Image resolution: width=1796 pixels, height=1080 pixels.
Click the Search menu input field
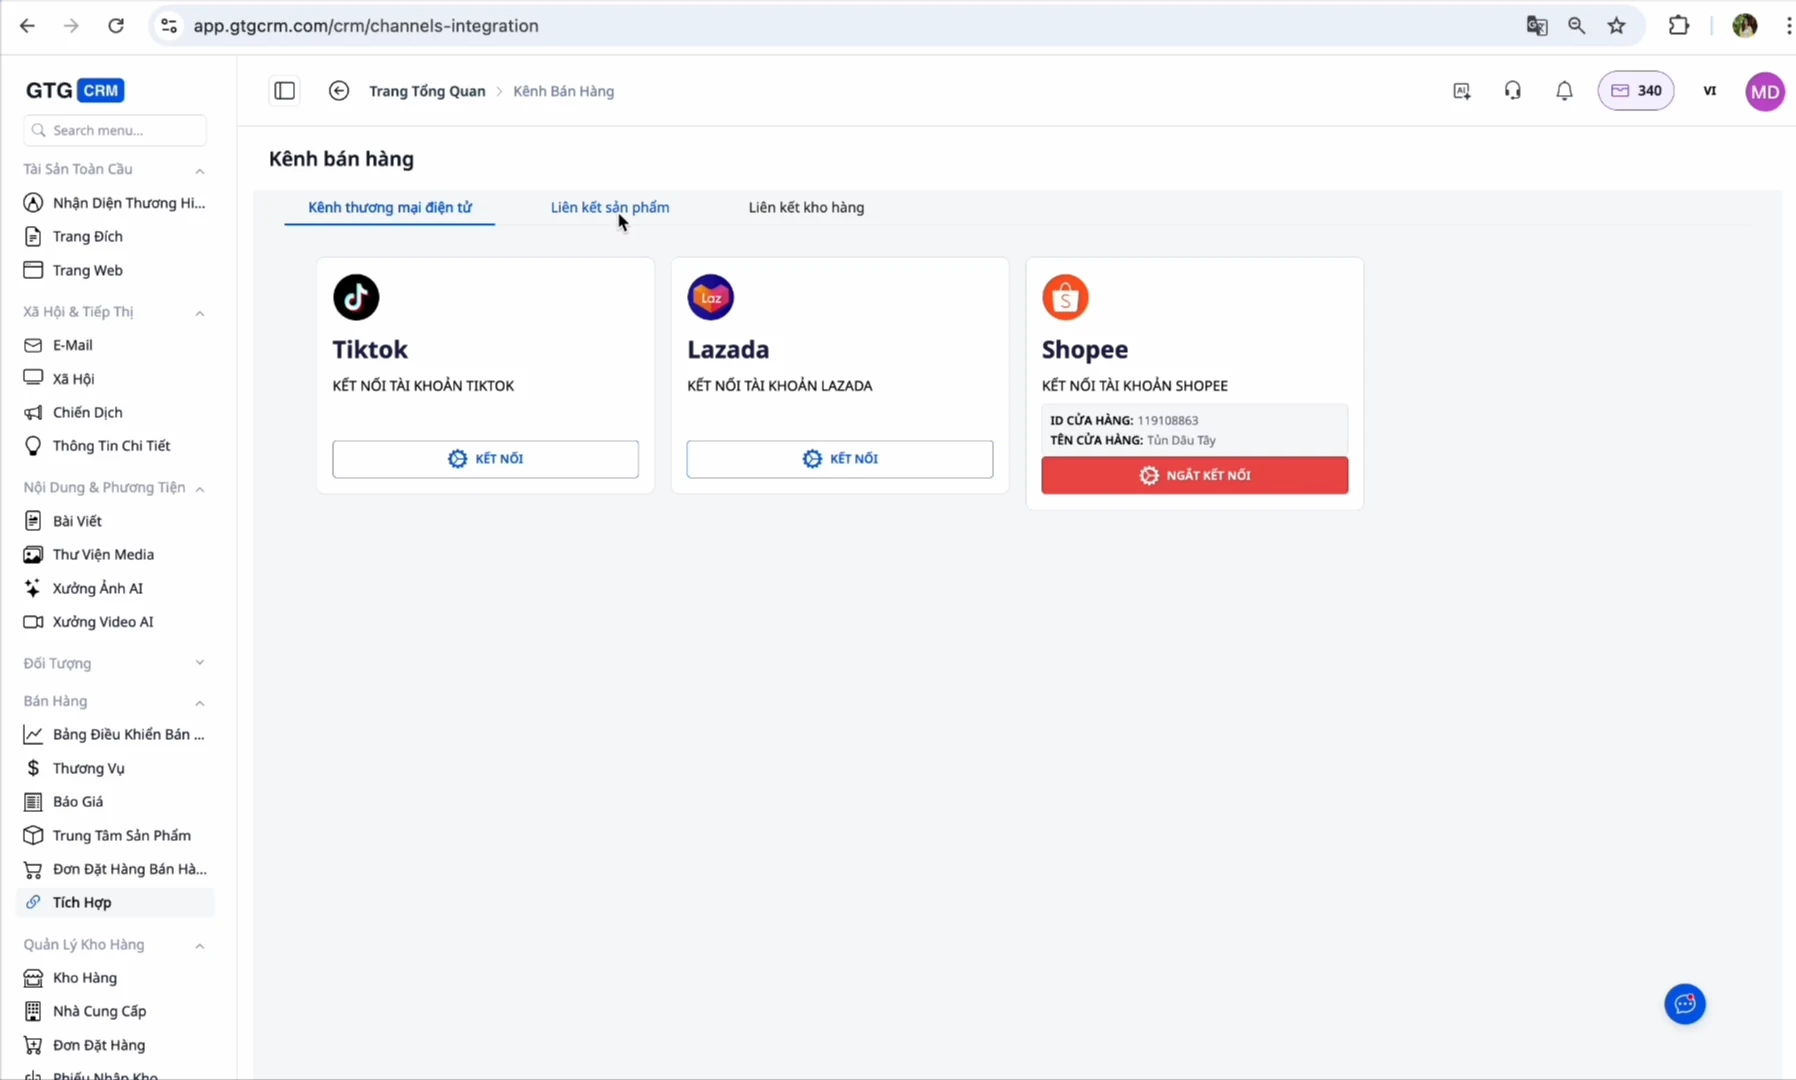(x=115, y=130)
